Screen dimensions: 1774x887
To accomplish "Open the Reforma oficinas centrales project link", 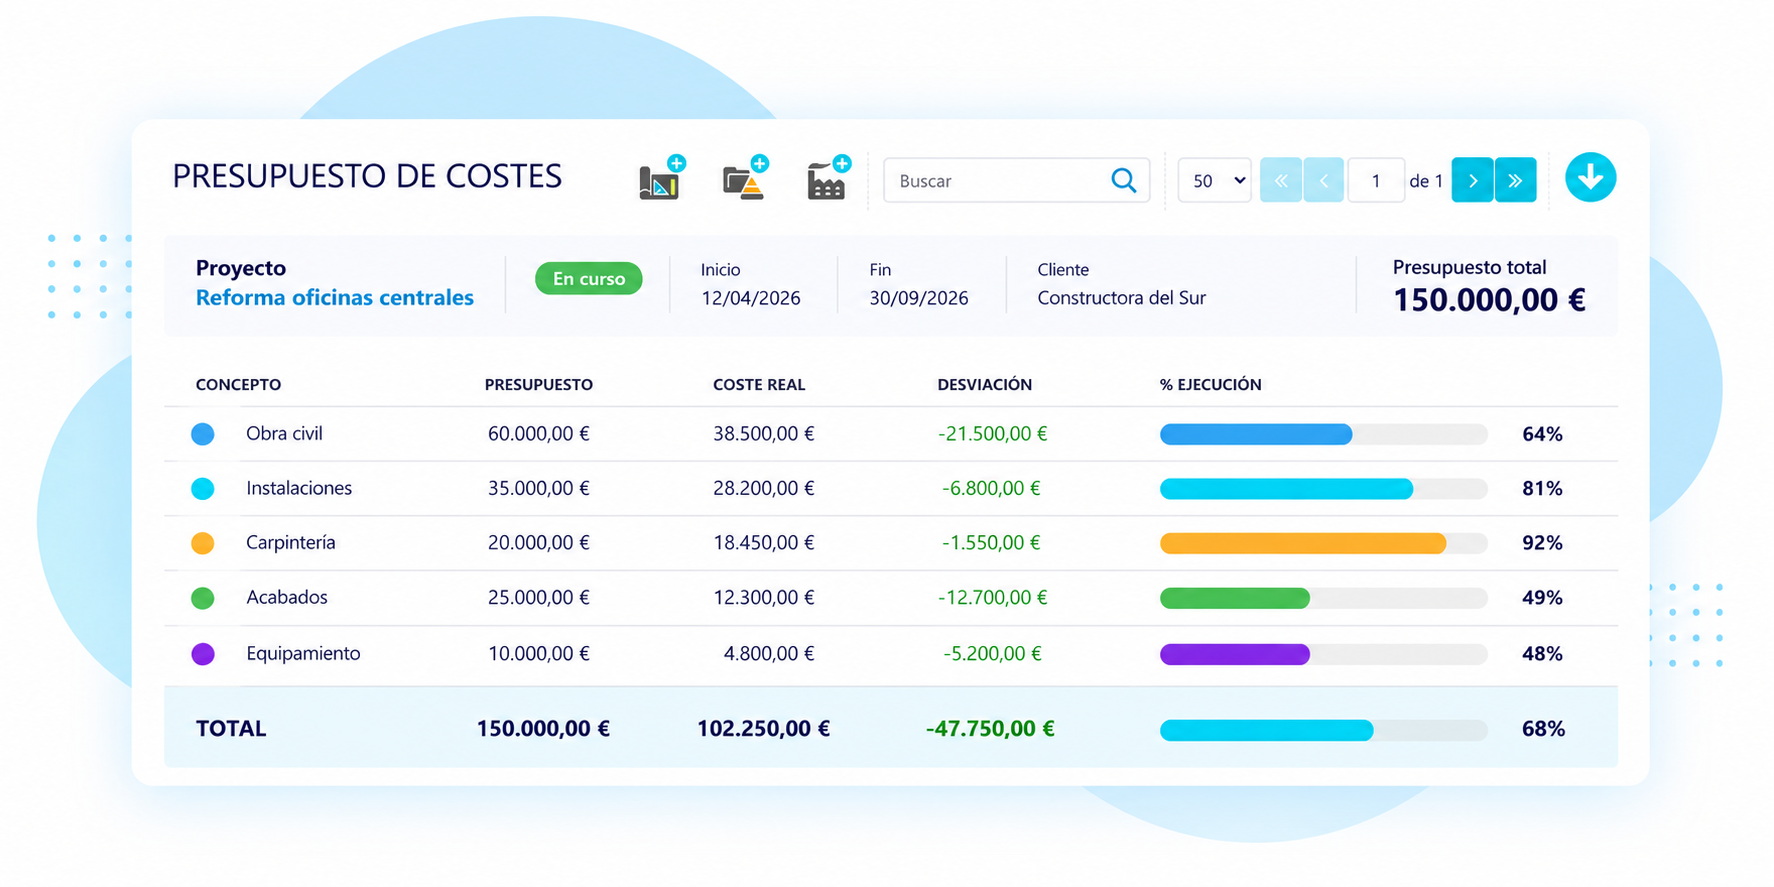I will tap(335, 298).
